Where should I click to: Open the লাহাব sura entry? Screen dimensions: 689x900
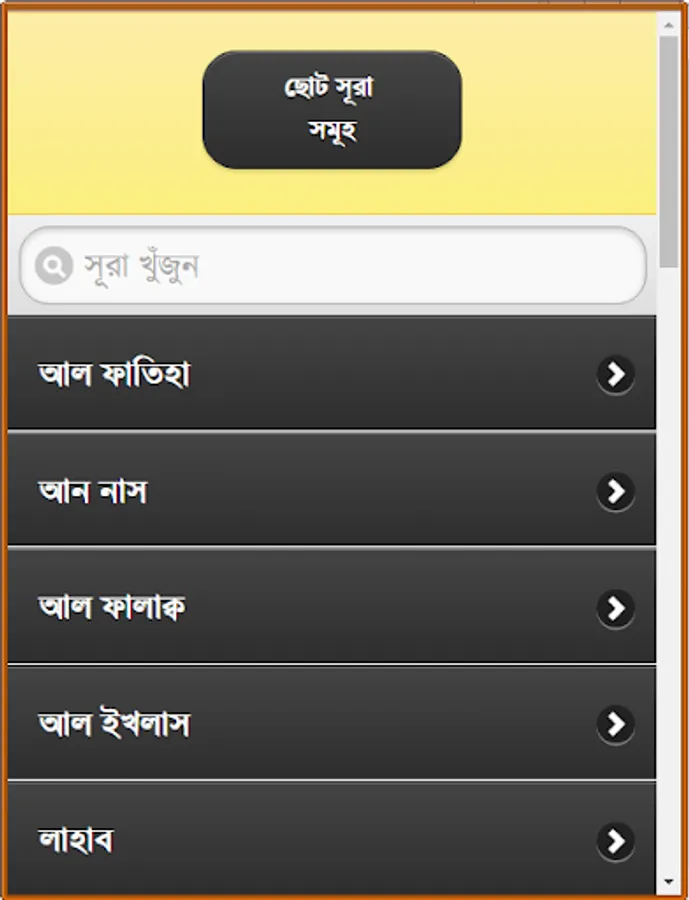331,837
